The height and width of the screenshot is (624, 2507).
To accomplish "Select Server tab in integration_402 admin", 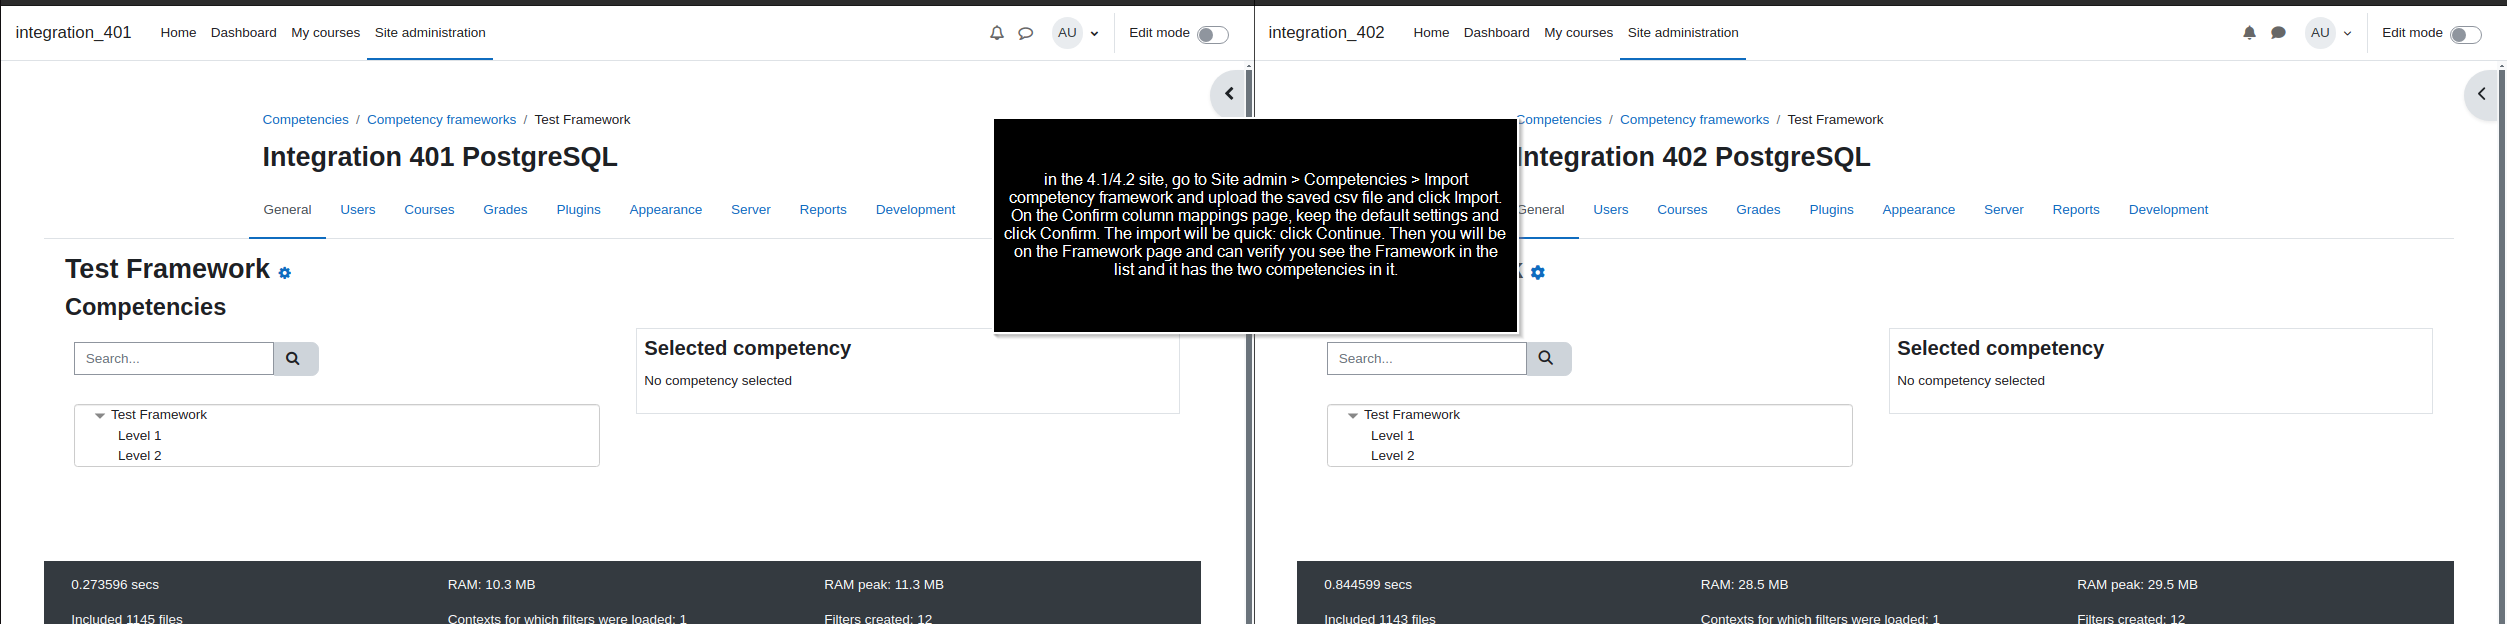I will tap(2003, 210).
